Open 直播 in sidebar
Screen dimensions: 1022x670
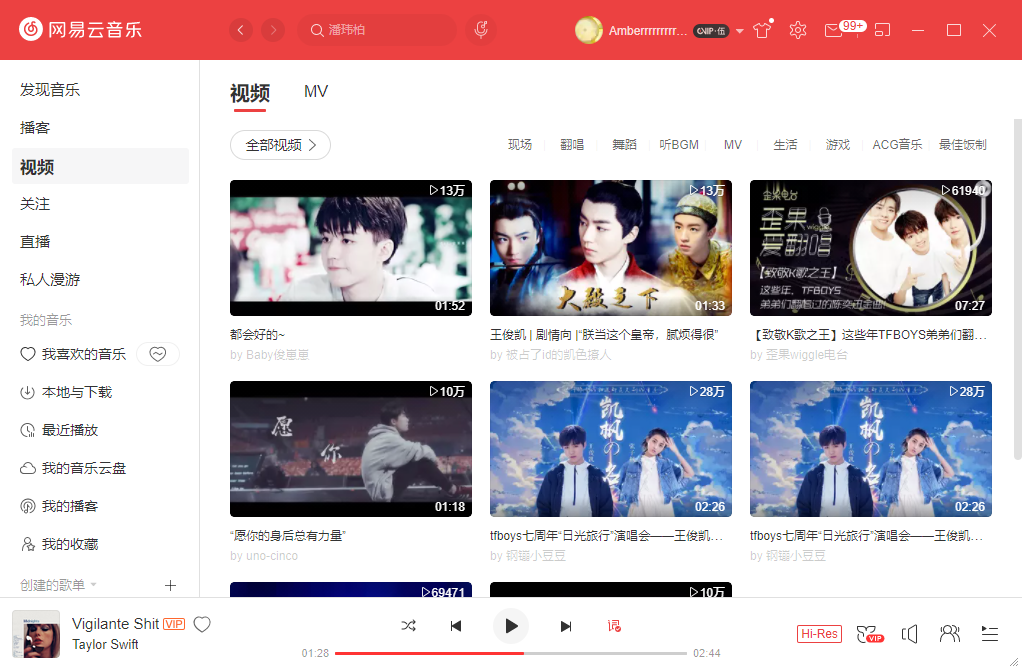point(35,242)
